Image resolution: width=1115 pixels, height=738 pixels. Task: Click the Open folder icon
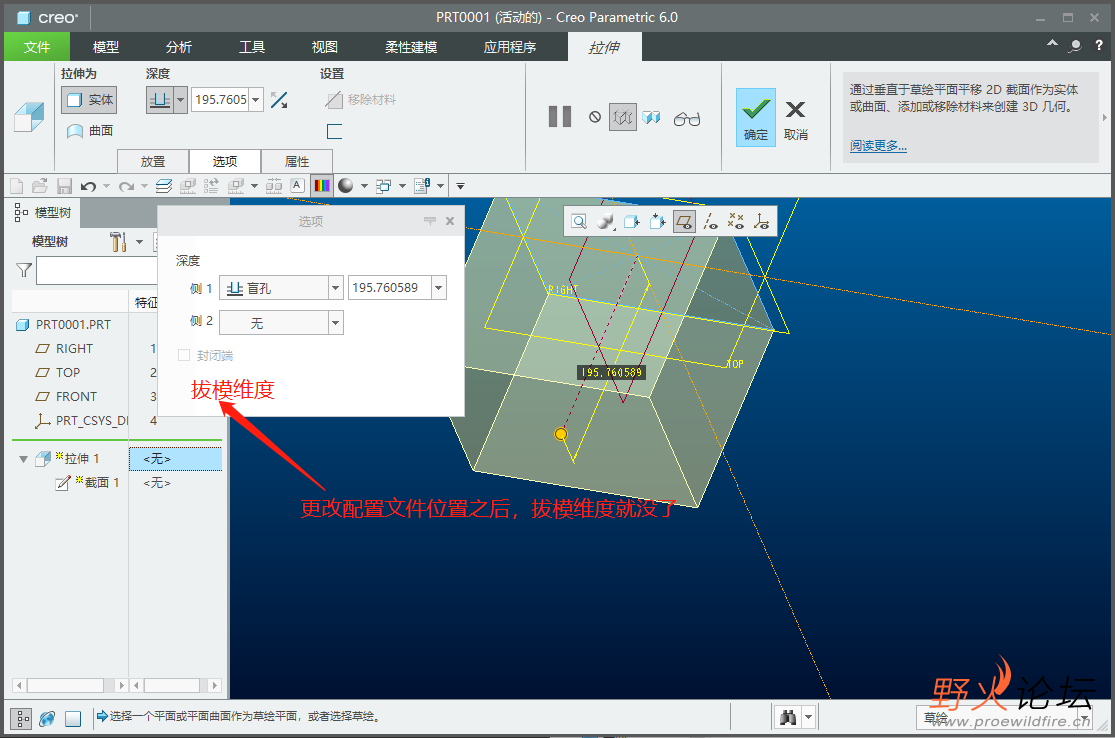pyautogui.click(x=40, y=186)
